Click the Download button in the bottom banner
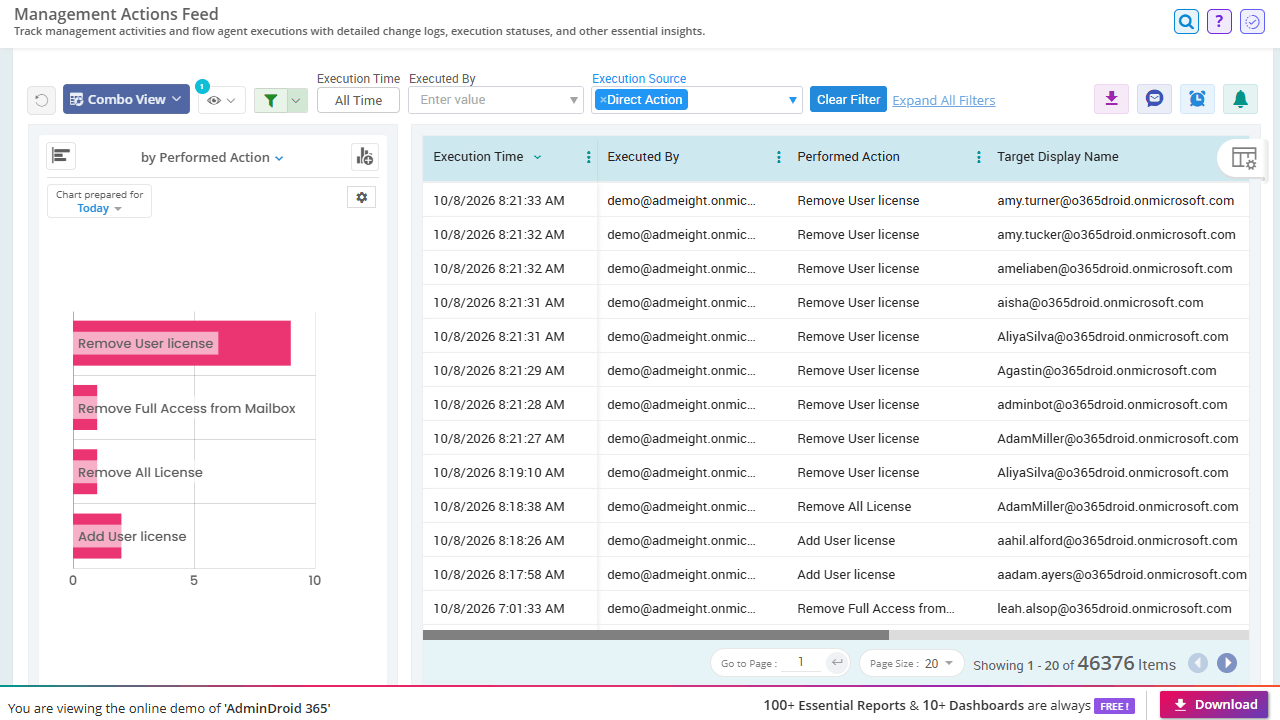Viewport: 1280px width, 720px height. [x=1214, y=705]
